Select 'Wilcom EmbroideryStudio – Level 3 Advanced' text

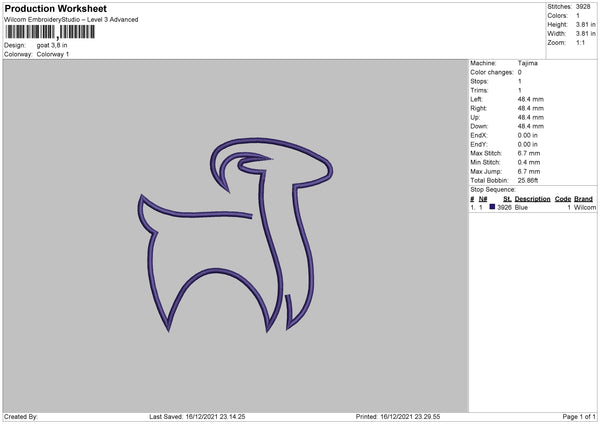(71, 20)
